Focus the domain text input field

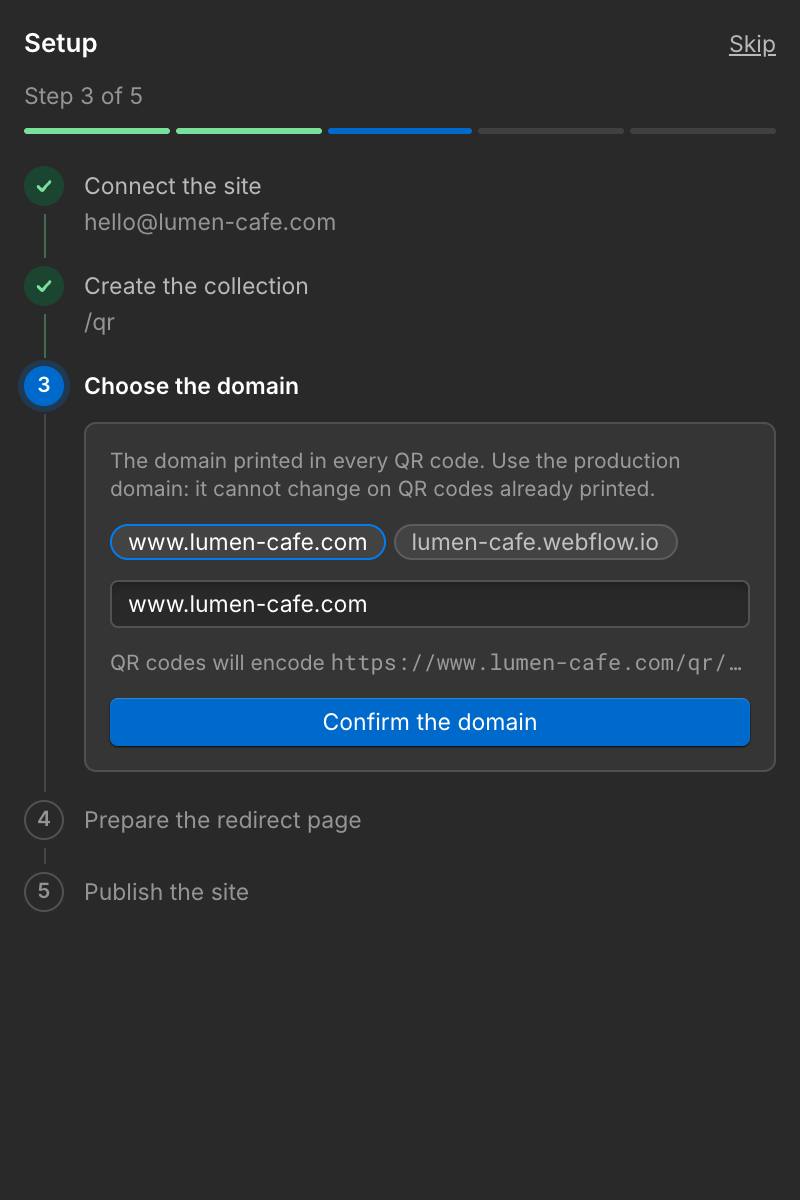coord(430,604)
